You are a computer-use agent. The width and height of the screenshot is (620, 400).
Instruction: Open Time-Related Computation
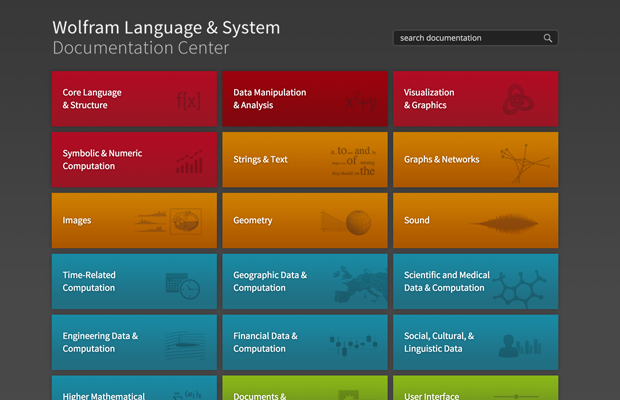[x=134, y=281]
